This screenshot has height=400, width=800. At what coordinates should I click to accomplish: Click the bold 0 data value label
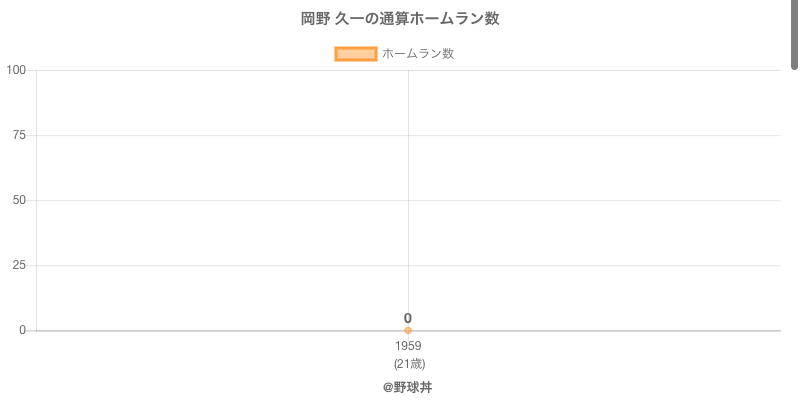tap(408, 318)
